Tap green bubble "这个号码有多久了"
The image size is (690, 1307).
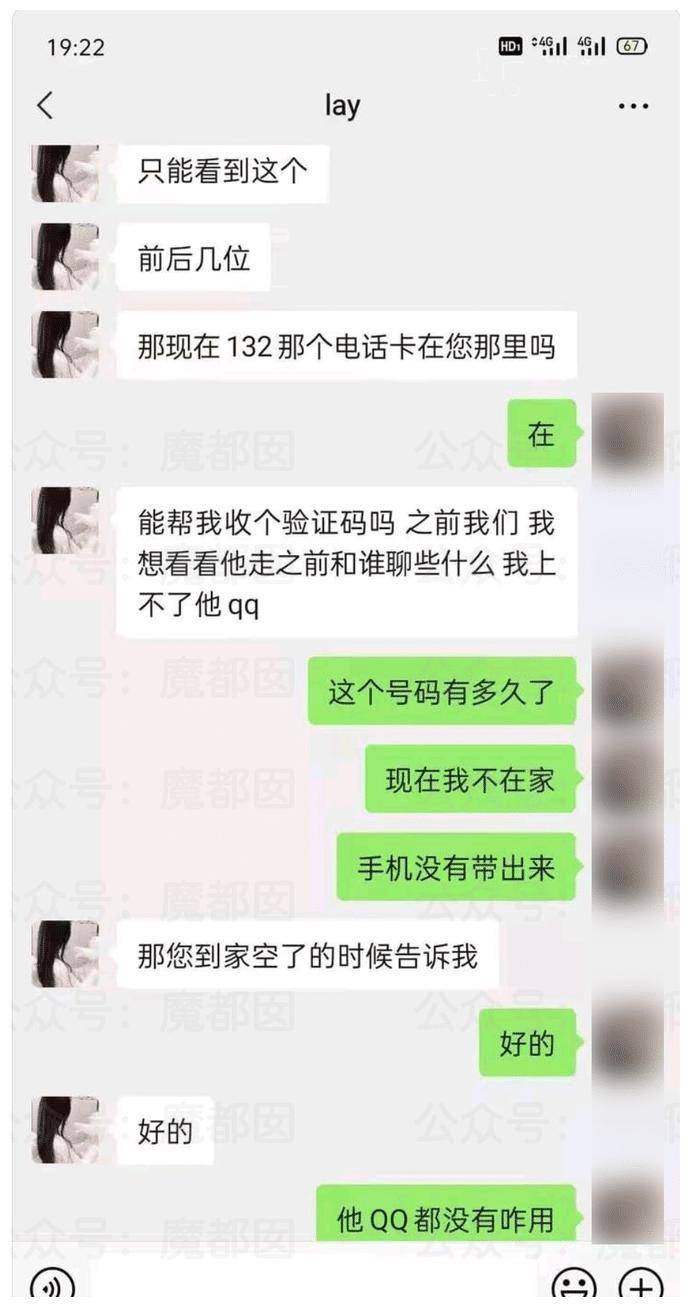pyautogui.click(x=441, y=692)
